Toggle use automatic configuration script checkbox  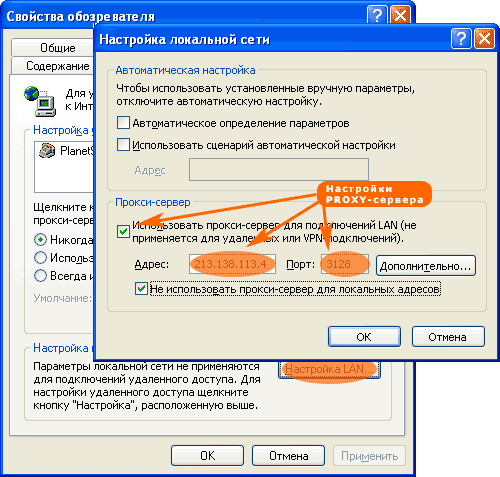pyautogui.click(x=123, y=145)
